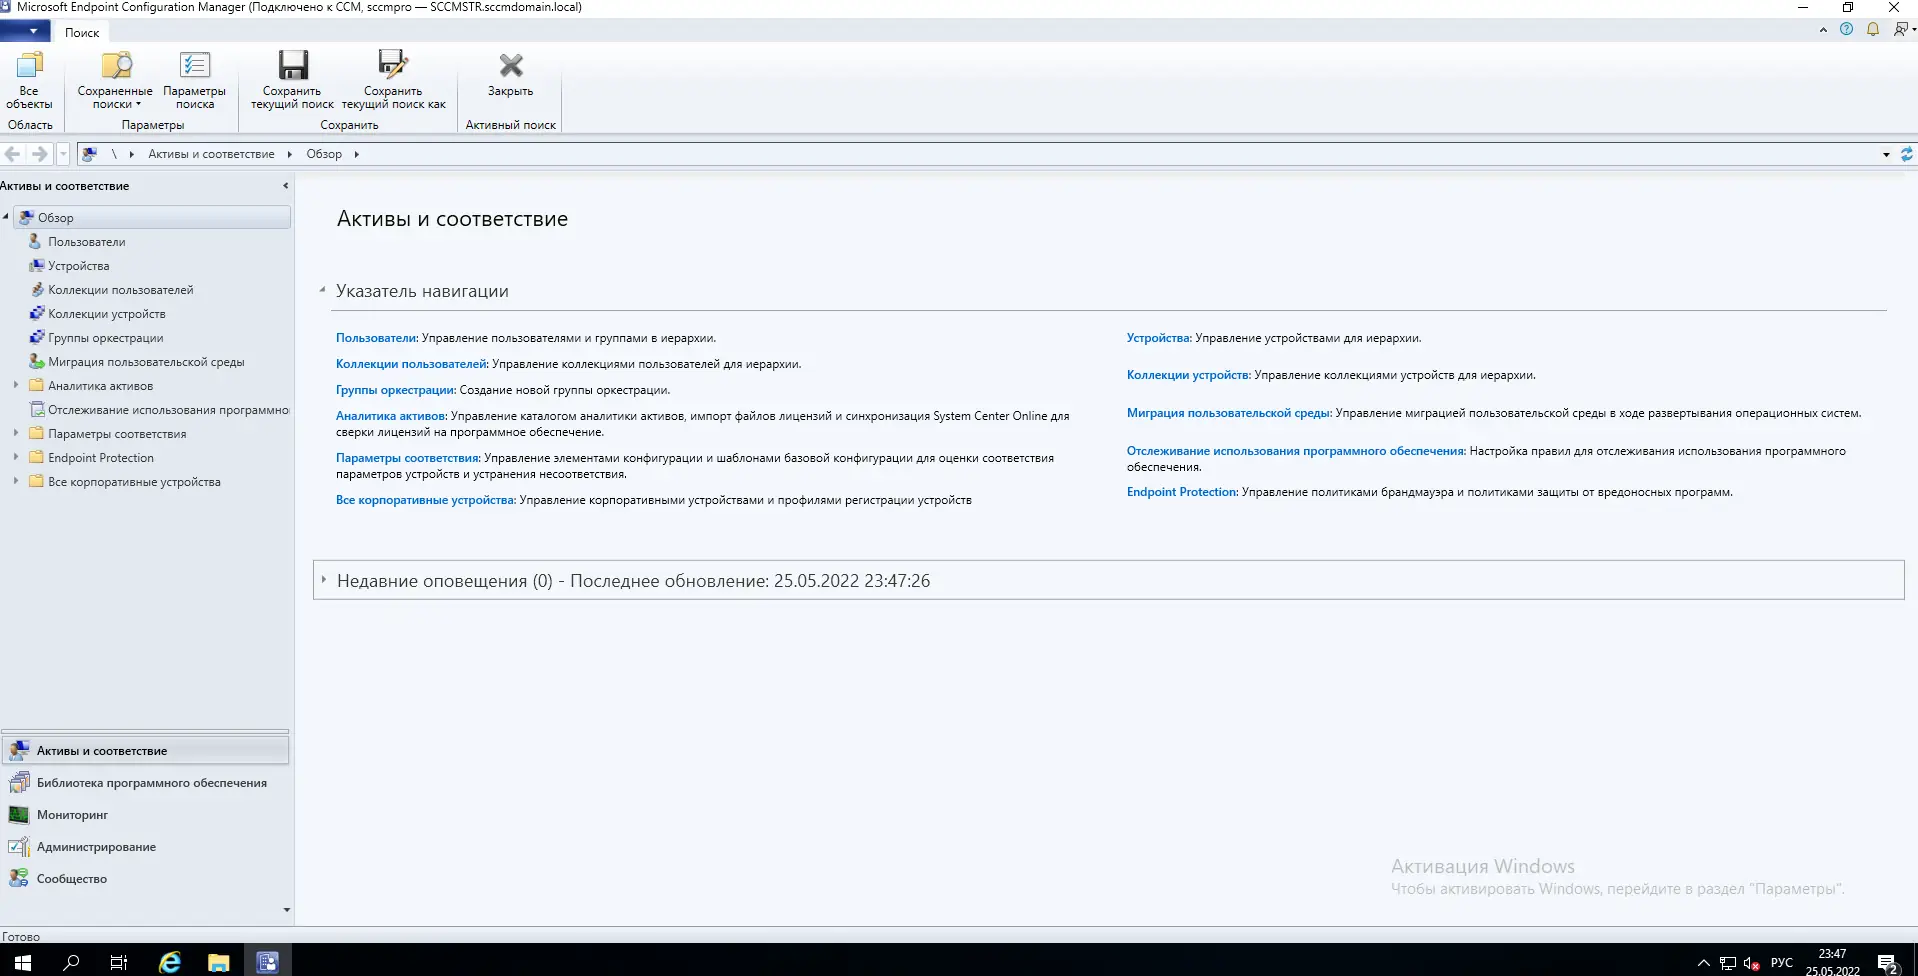Open the blue application menu dropdown

26,32
